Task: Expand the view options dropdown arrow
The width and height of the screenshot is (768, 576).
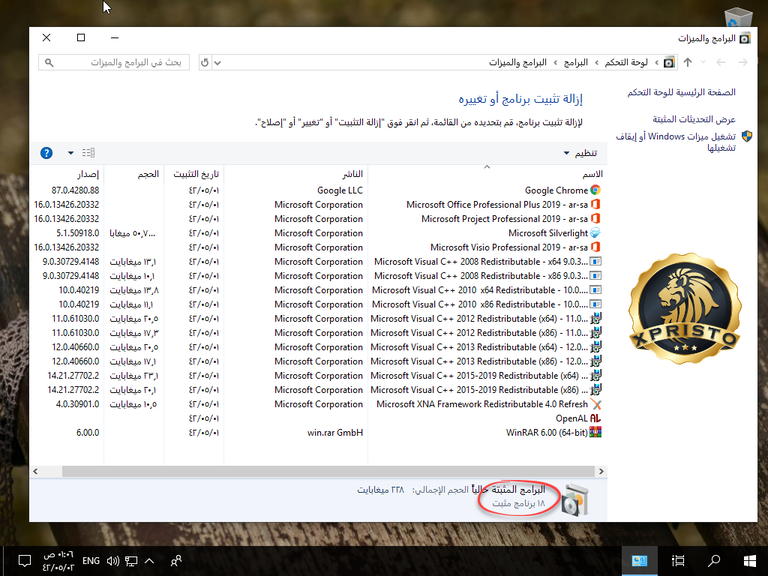Action: (71, 153)
